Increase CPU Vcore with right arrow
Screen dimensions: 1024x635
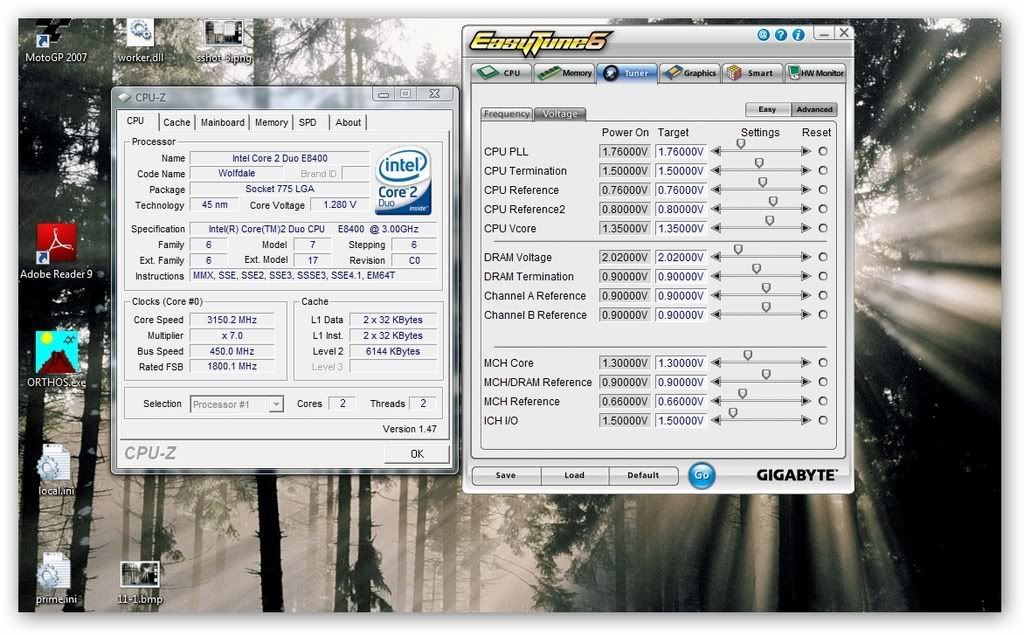tap(806, 228)
